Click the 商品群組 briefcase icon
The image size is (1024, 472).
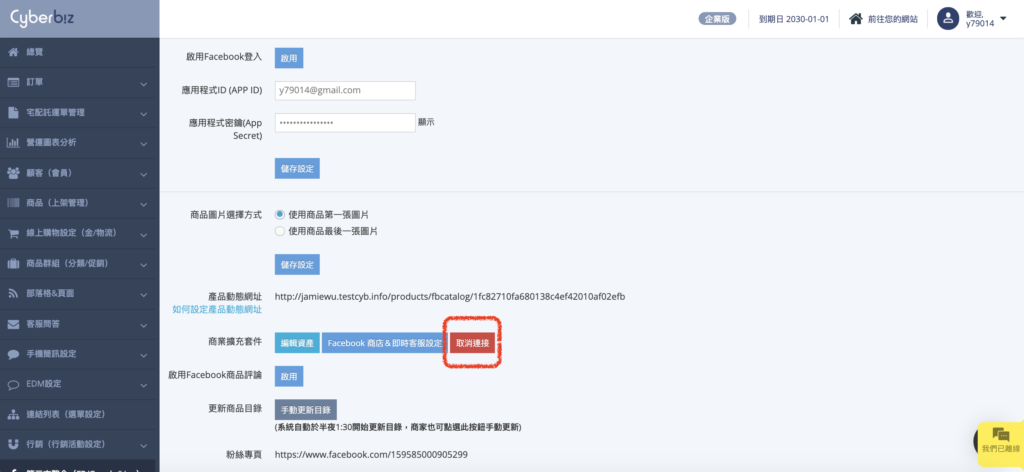click(13, 264)
